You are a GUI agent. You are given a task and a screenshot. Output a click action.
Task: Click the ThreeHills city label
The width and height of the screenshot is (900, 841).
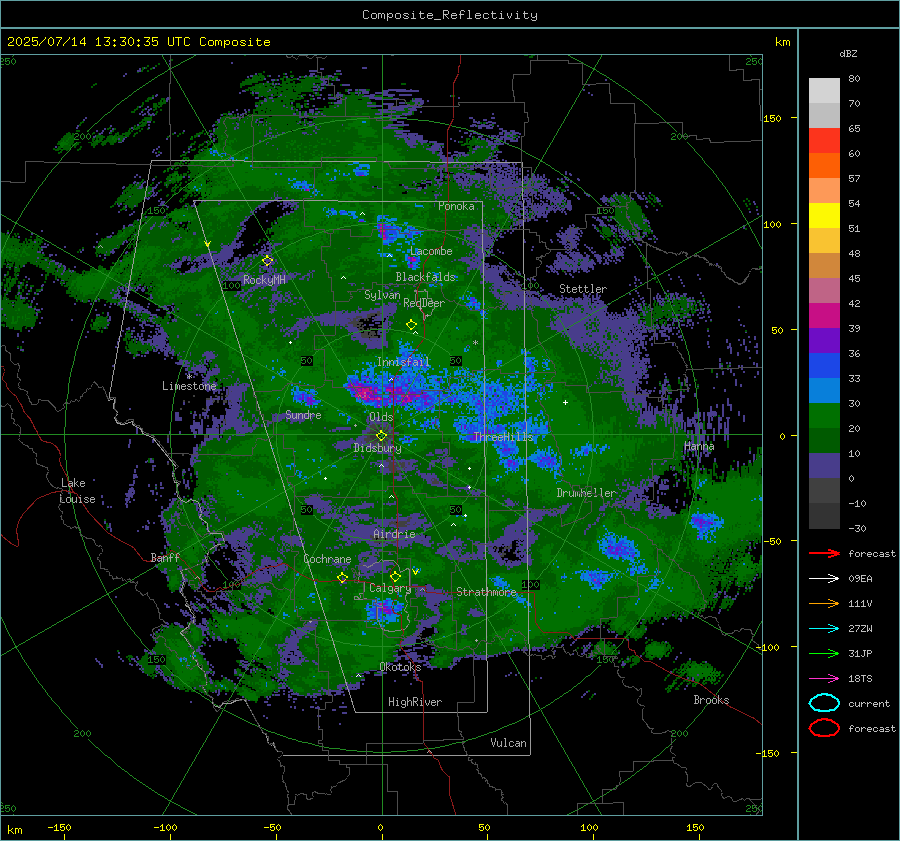coord(503,437)
